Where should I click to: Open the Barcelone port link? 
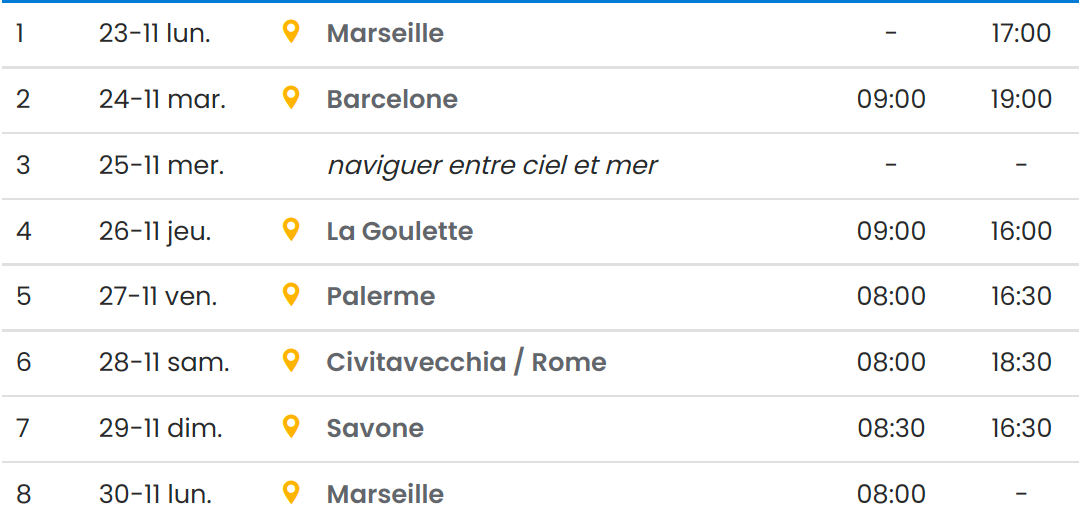[392, 99]
